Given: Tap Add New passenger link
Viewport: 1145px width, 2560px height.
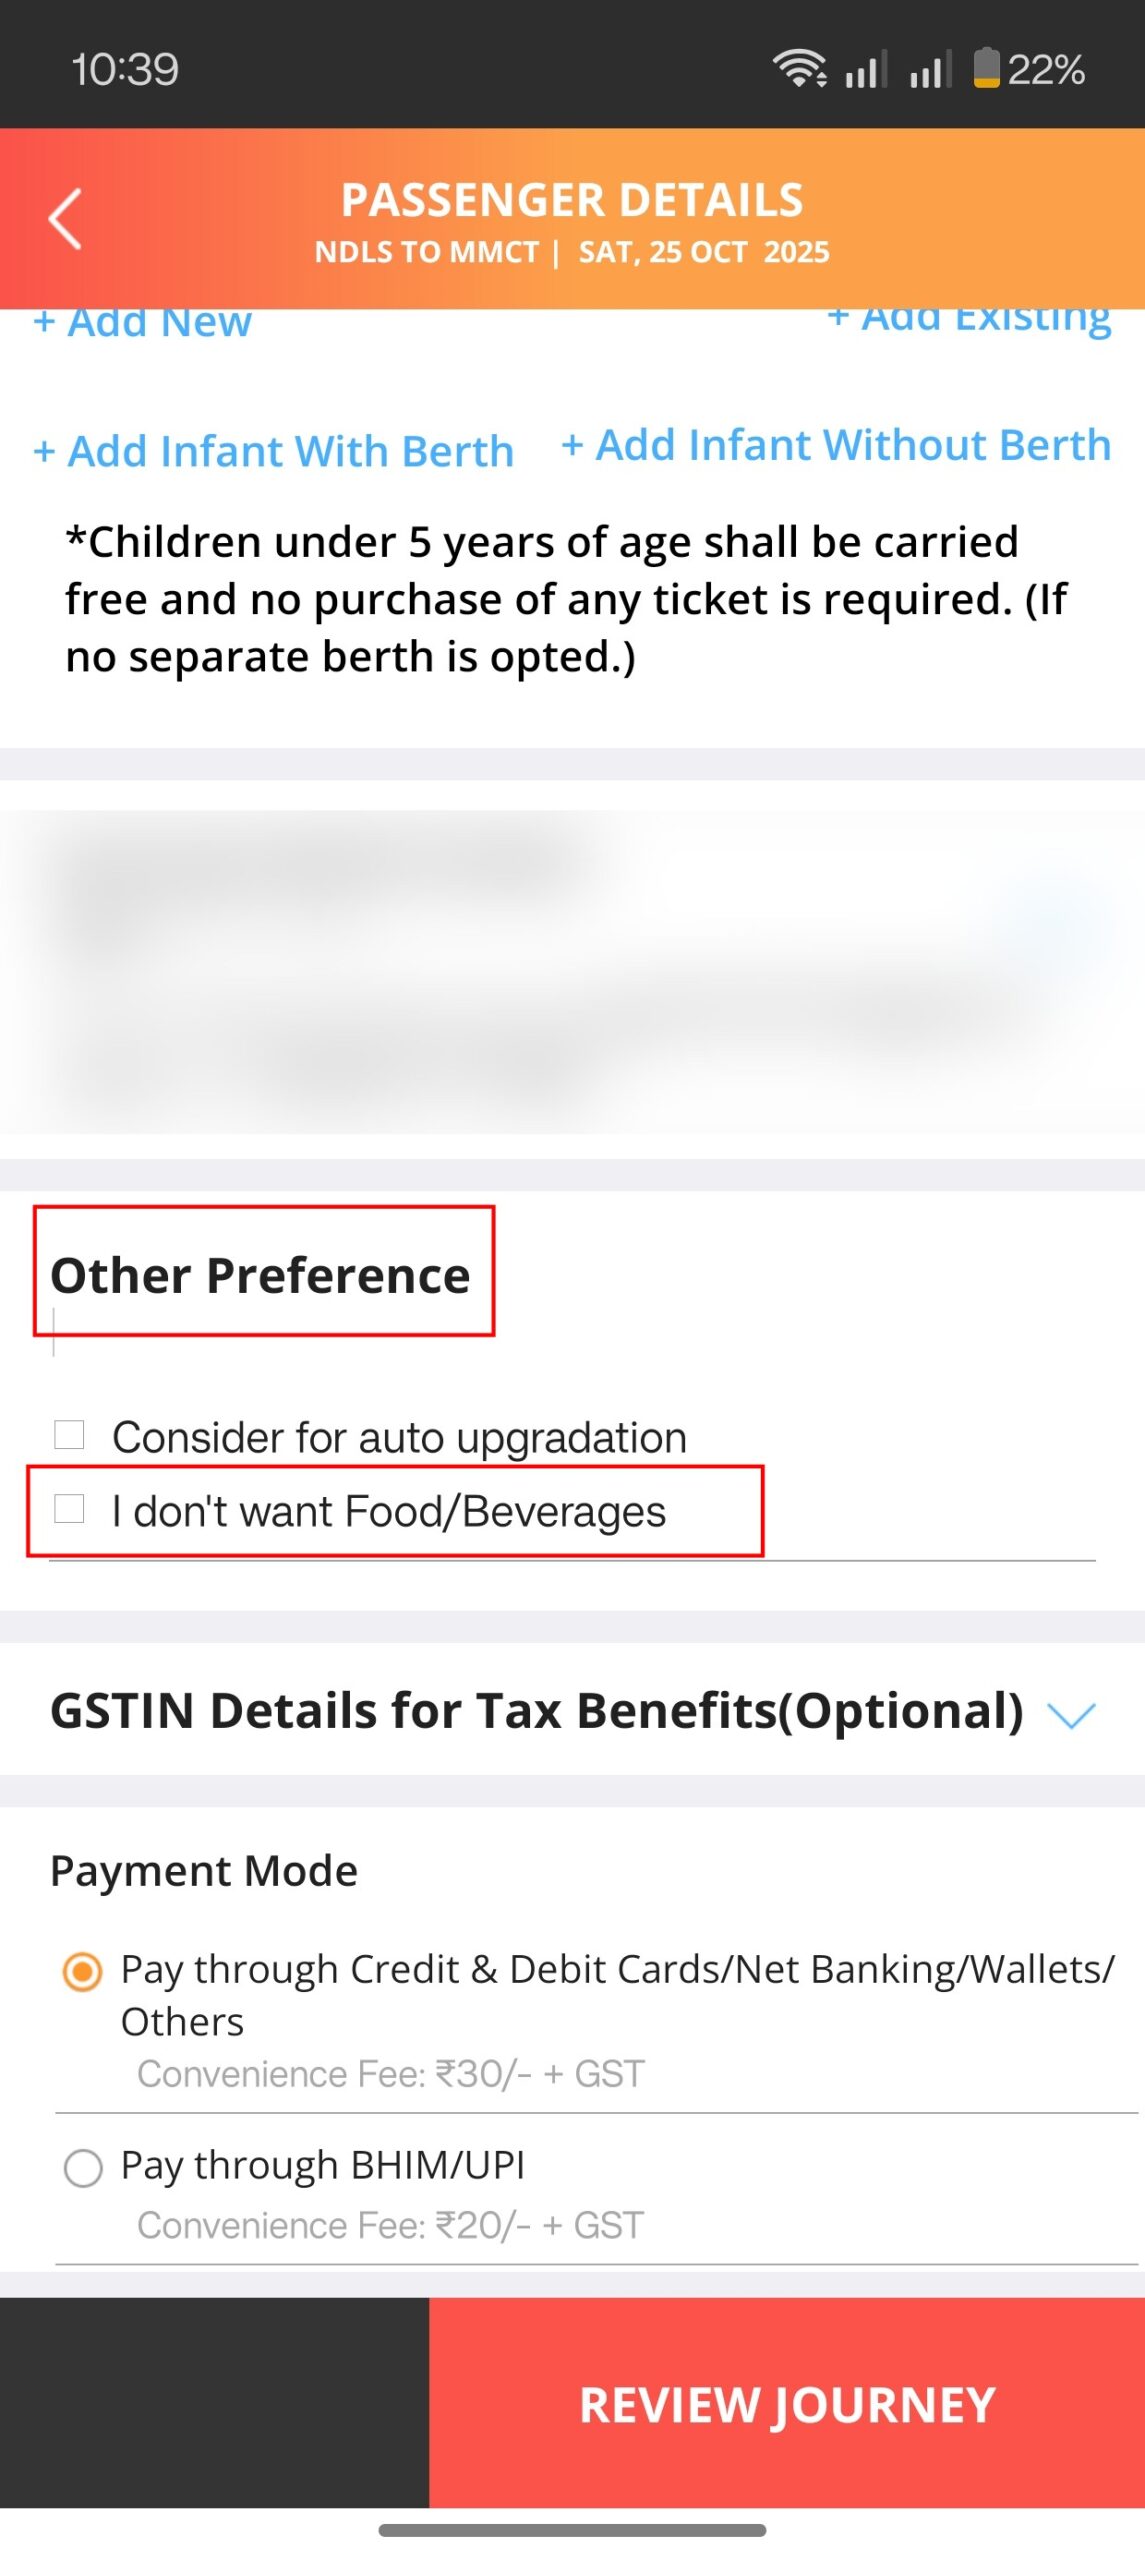Looking at the screenshot, I should (143, 323).
